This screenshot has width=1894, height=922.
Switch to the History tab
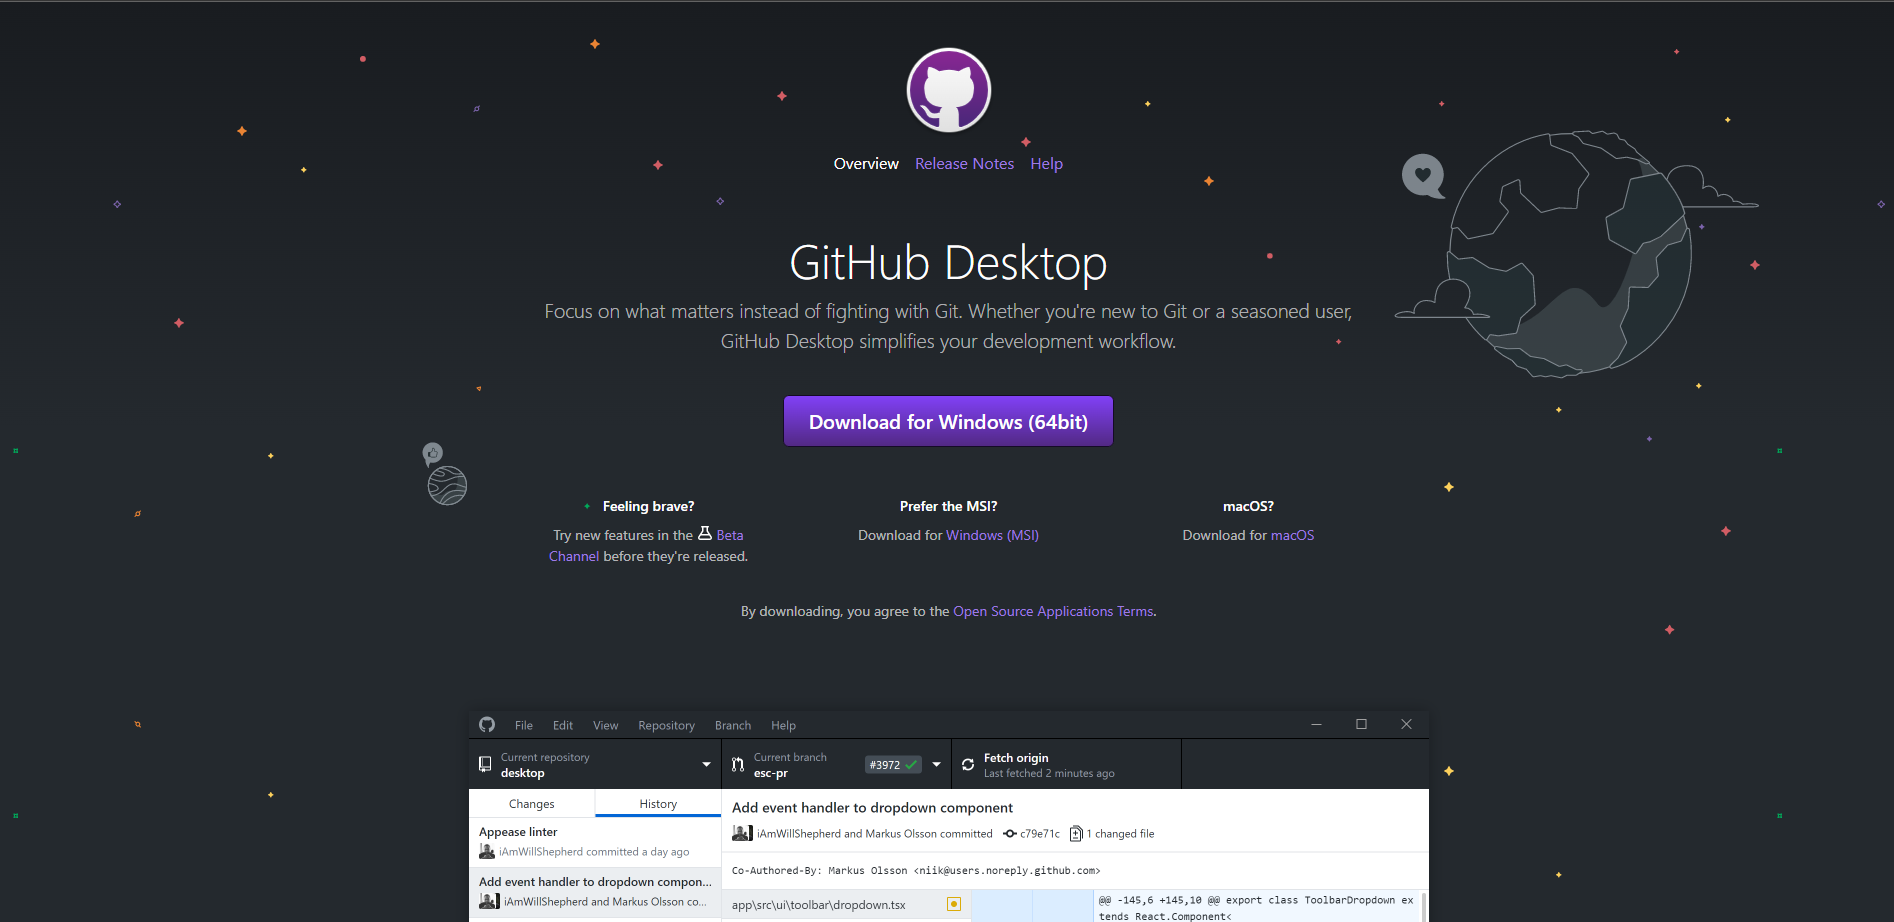pyautogui.click(x=658, y=804)
